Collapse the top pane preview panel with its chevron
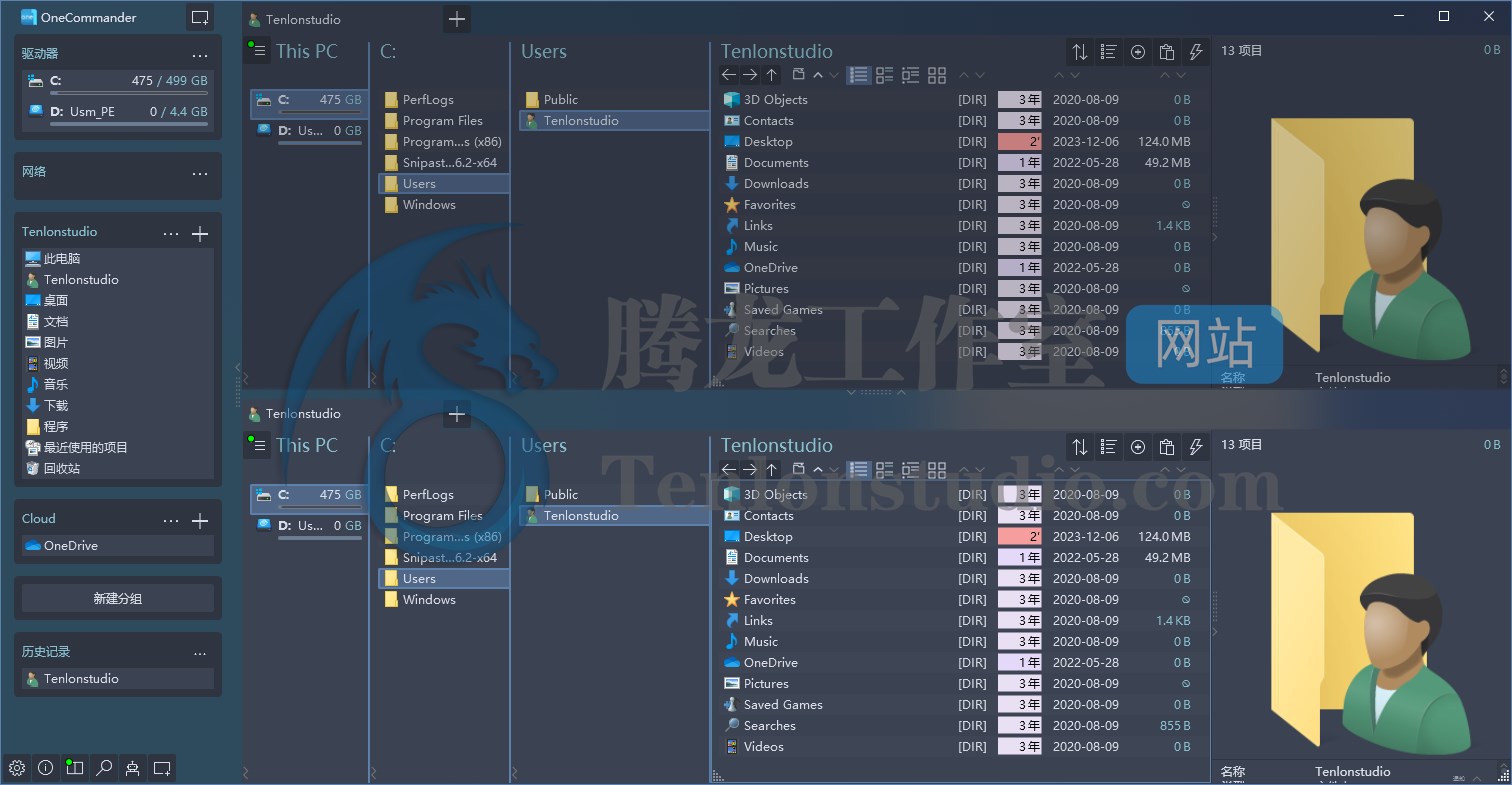This screenshot has width=1512, height=785. click(1215, 237)
